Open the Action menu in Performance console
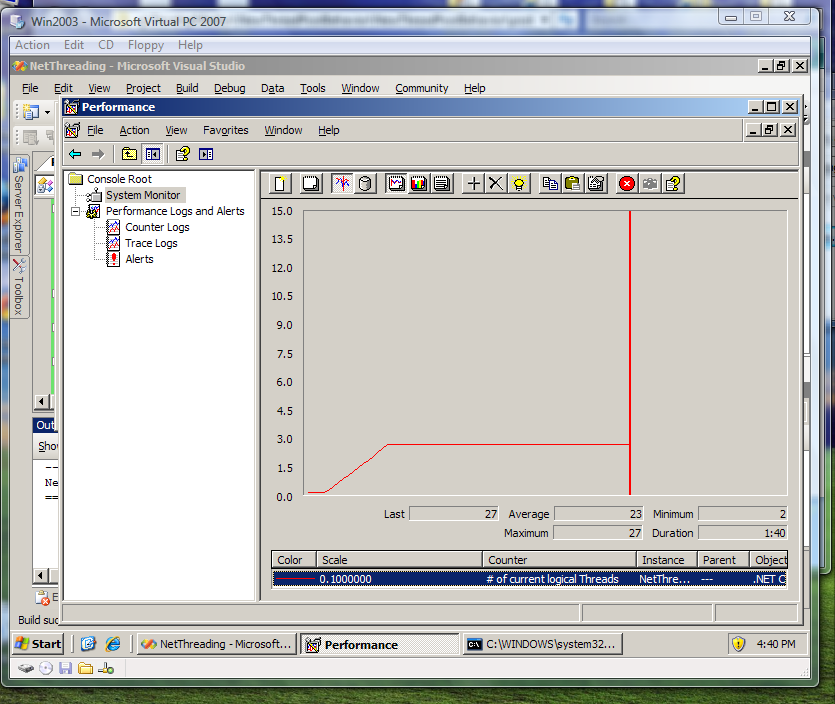Image resolution: width=835 pixels, height=704 pixels. point(134,130)
